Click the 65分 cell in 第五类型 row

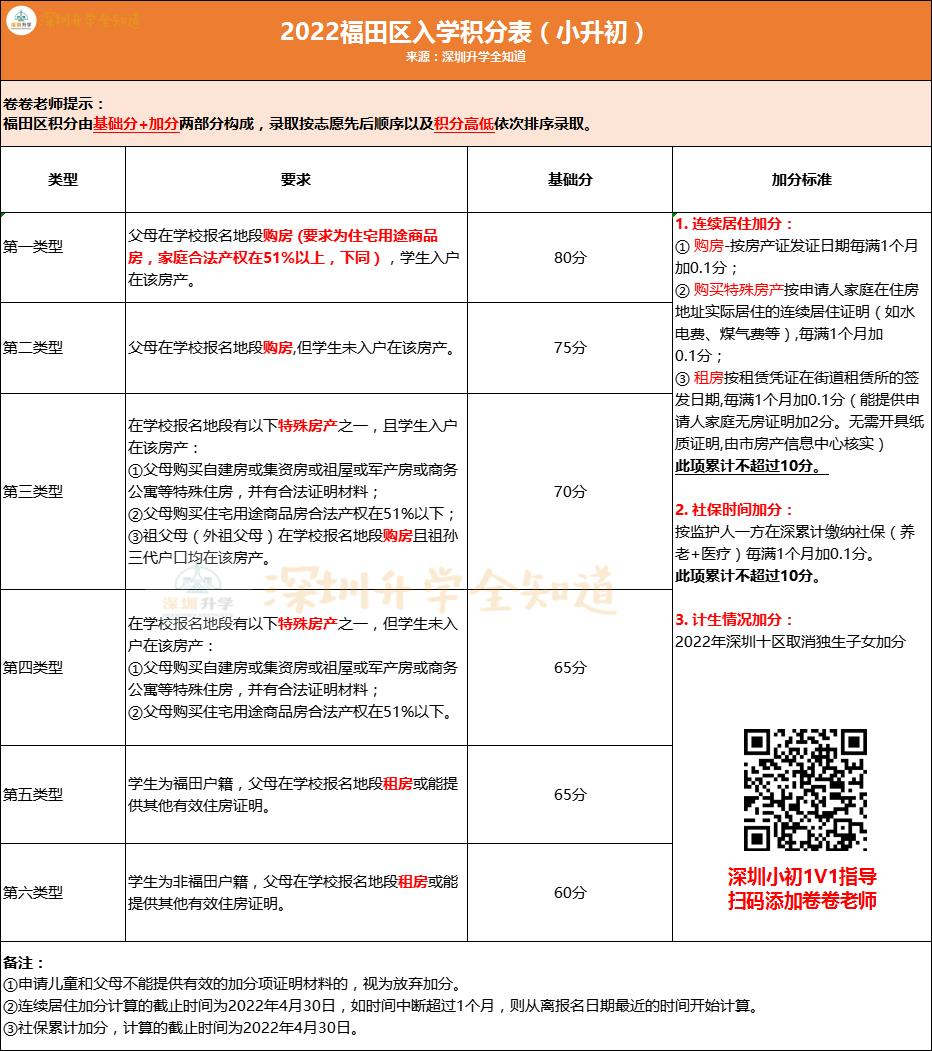[x=570, y=794]
